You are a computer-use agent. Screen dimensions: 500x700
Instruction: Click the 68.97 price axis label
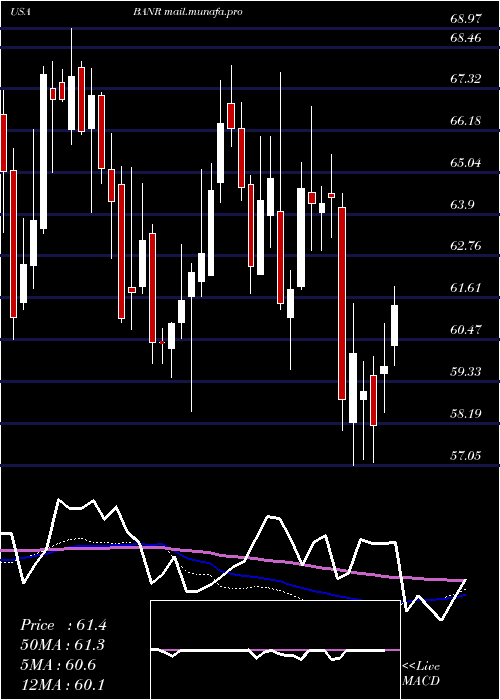(466, 19)
